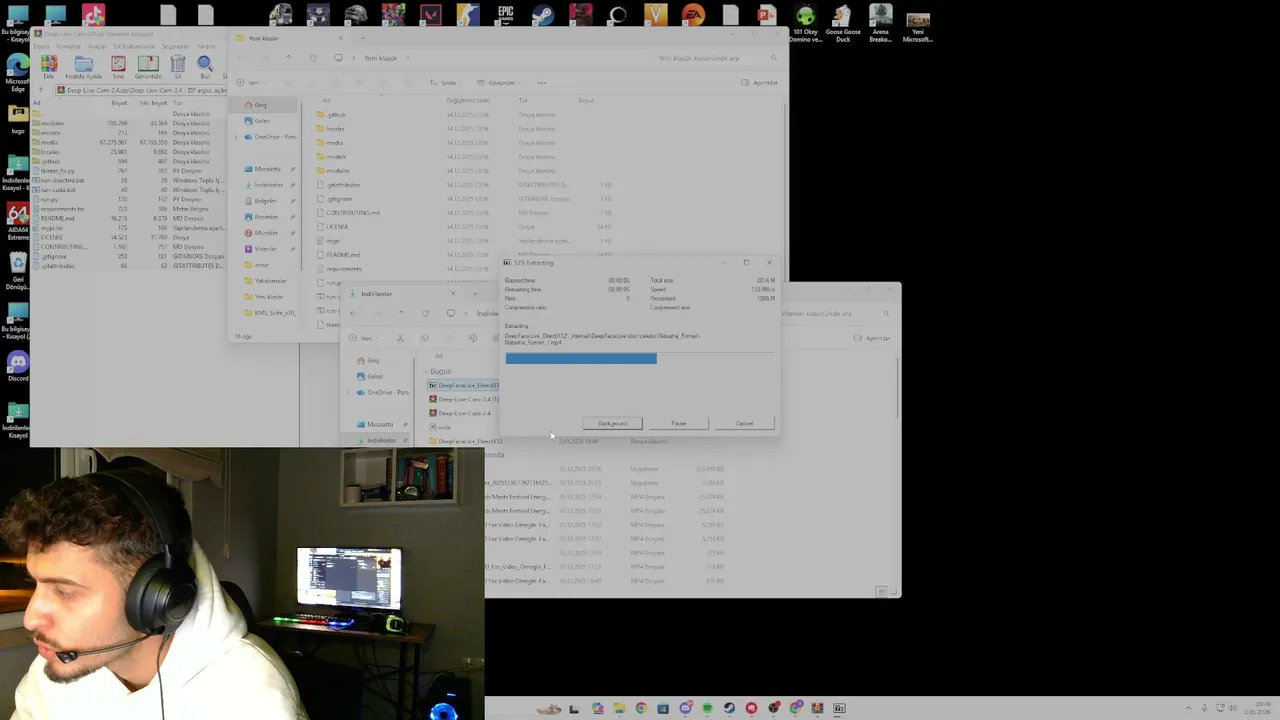Screen dimensions: 1280x720
Task: Open the Steam desktop shortcut
Action: pyautogui.click(x=543, y=15)
